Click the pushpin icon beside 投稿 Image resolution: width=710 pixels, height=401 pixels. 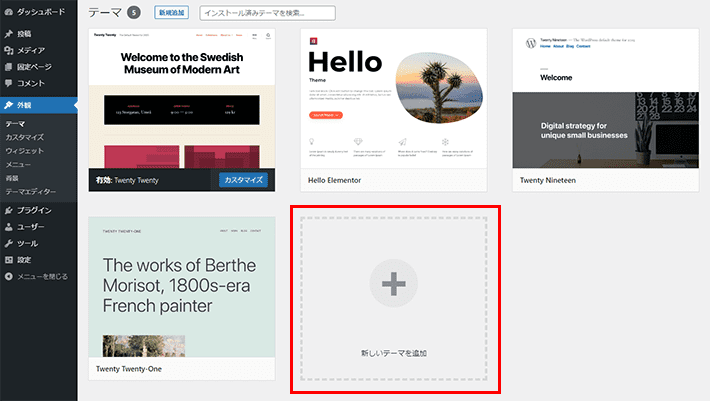[8, 34]
